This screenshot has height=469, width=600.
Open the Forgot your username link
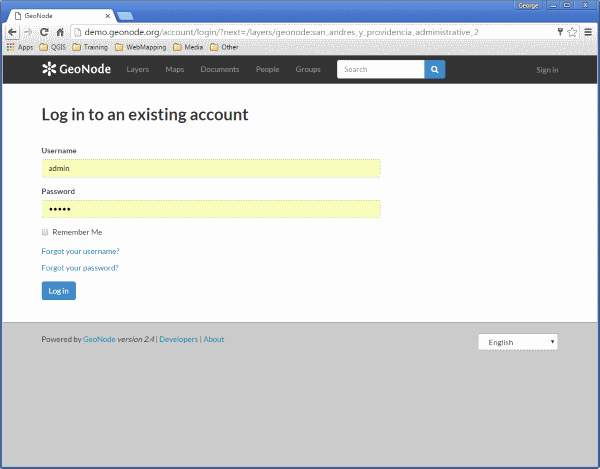pos(80,251)
